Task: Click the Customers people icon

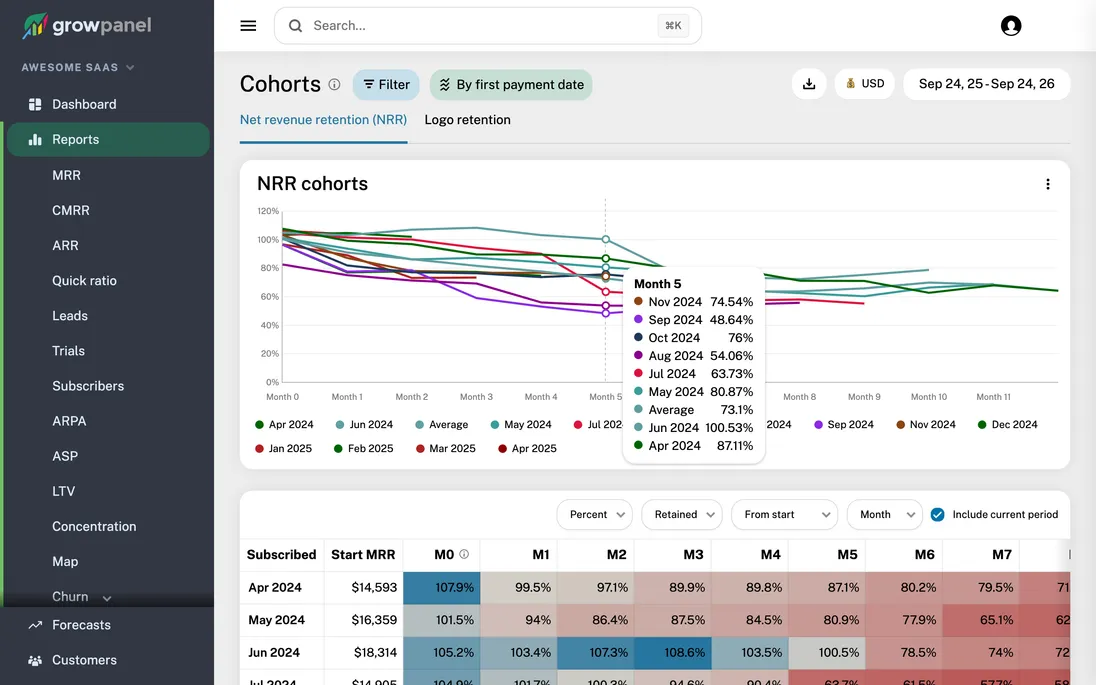Action: [x=35, y=660]
